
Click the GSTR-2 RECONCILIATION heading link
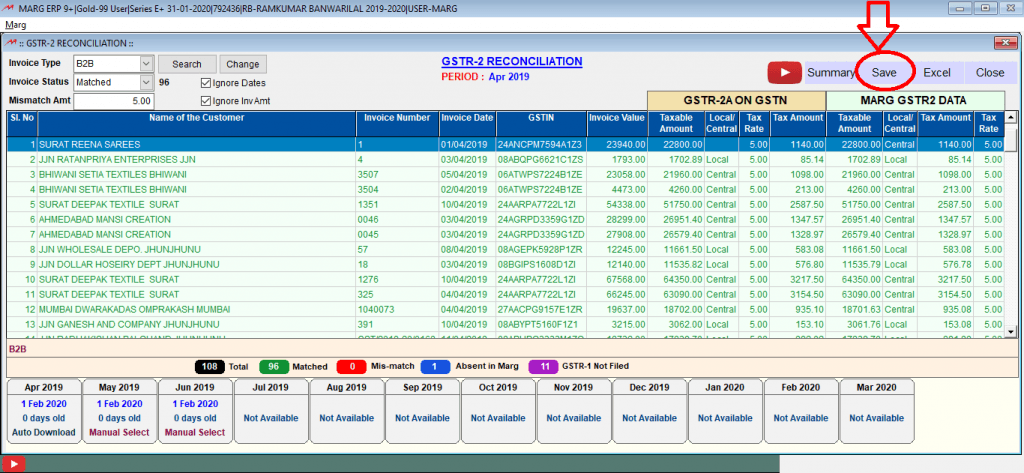pyautogui.click(x=511, y=61)
